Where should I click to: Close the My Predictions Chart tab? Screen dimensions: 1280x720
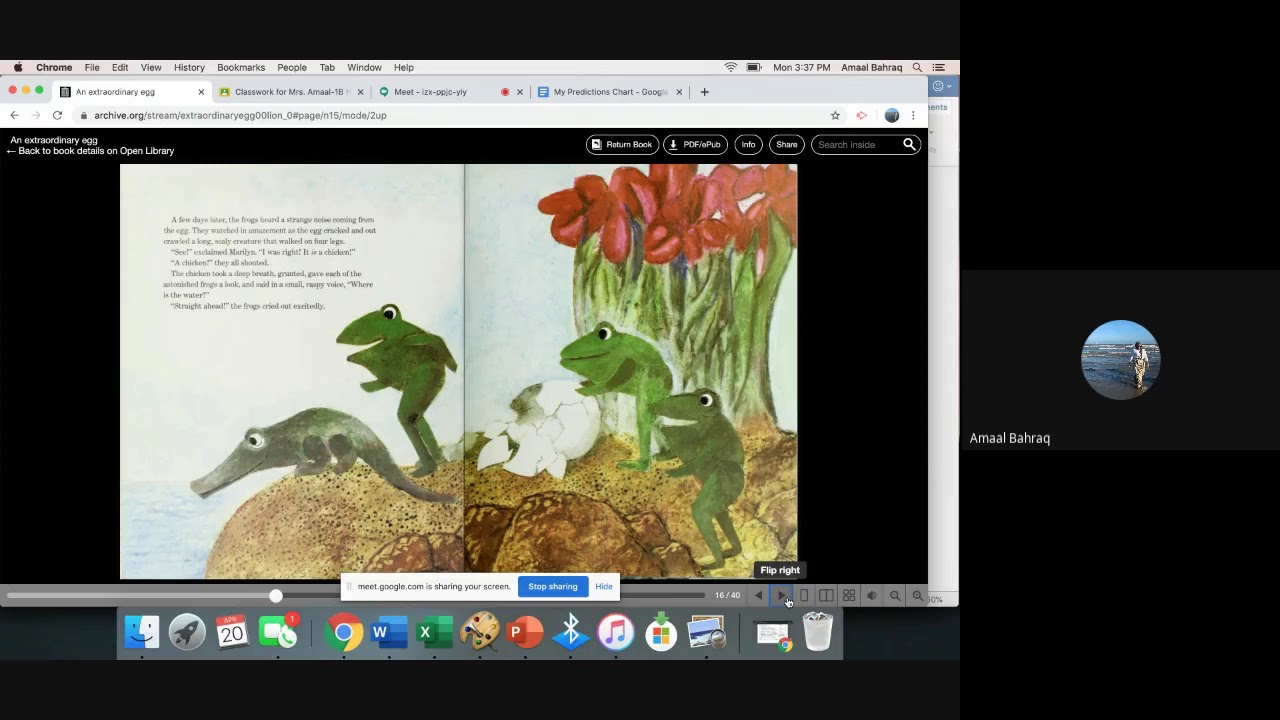point(679,92)
